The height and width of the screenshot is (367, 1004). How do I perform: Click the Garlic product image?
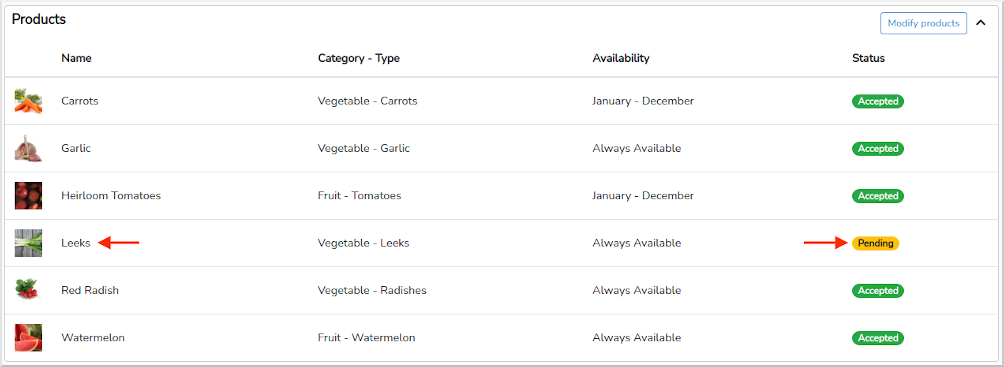coord(28,149)
